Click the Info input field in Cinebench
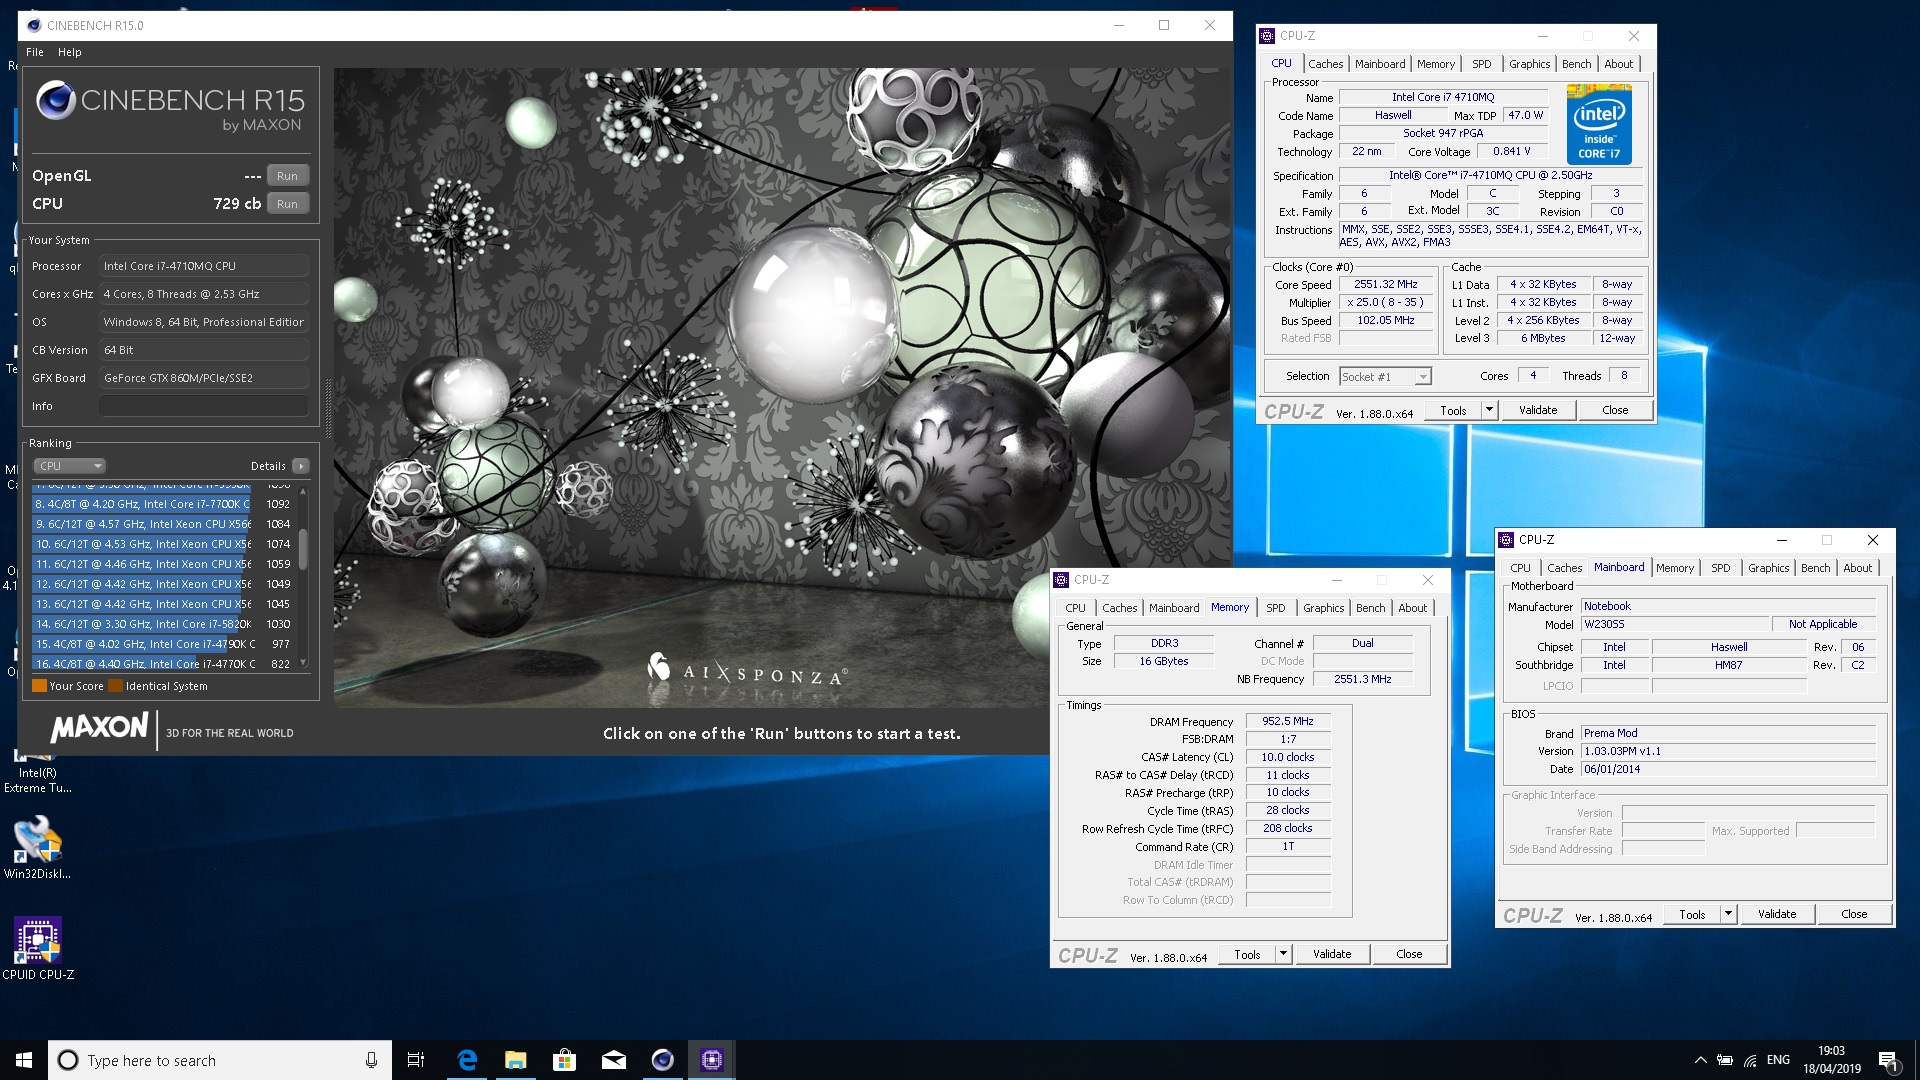The height and width of the screenshot is (1080, 1920). pyautogui.click(x=203, y=406)
